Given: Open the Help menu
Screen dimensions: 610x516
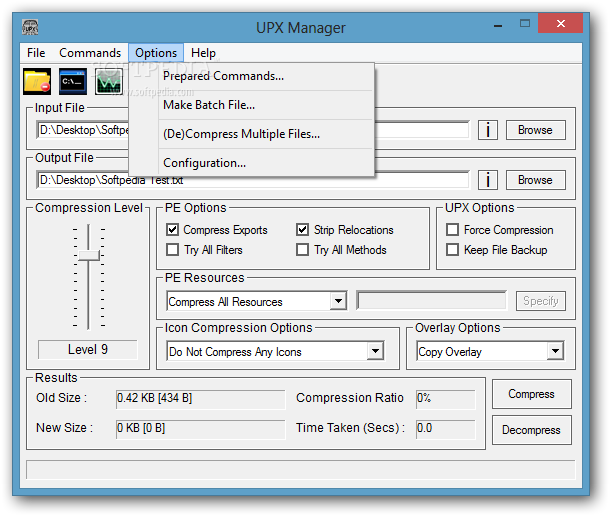Looking at the screenshot, I should tap(203, 53).
